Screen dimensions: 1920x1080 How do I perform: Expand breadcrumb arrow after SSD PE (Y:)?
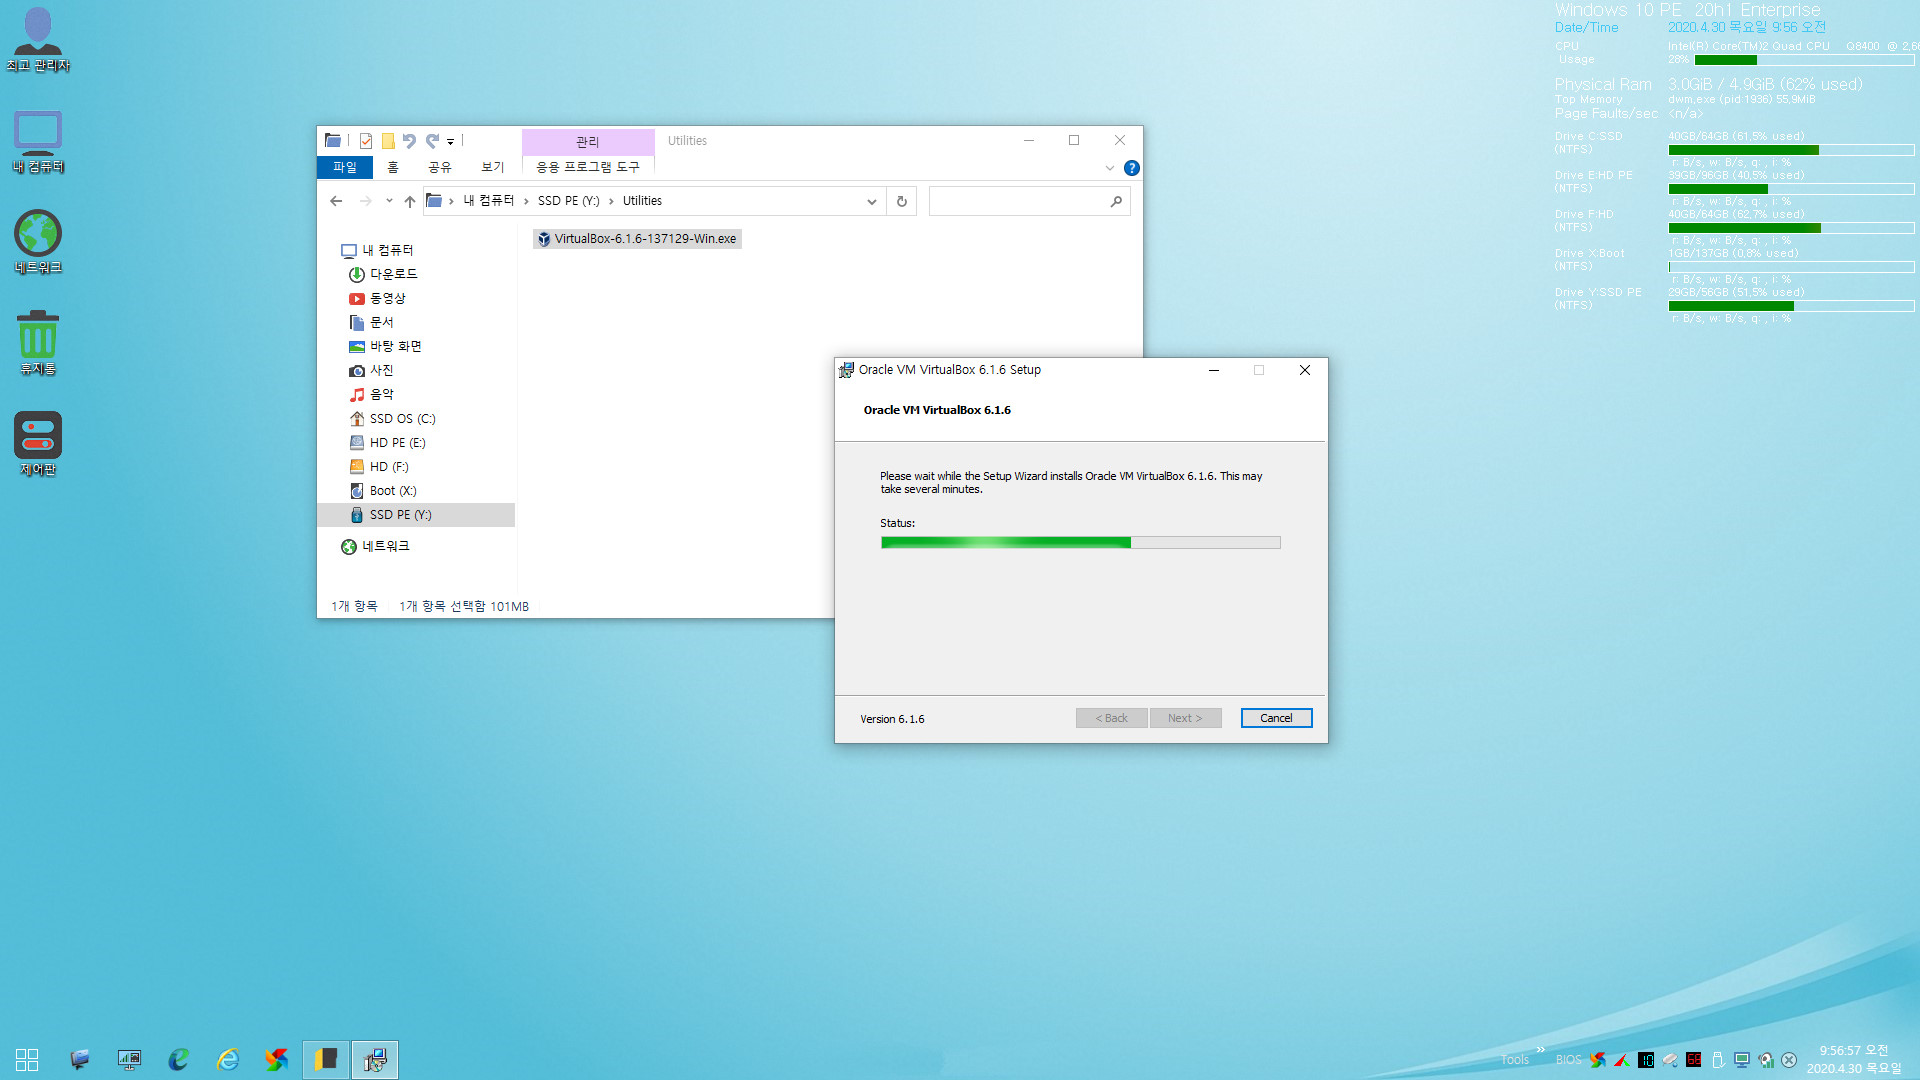click(611, 201)
